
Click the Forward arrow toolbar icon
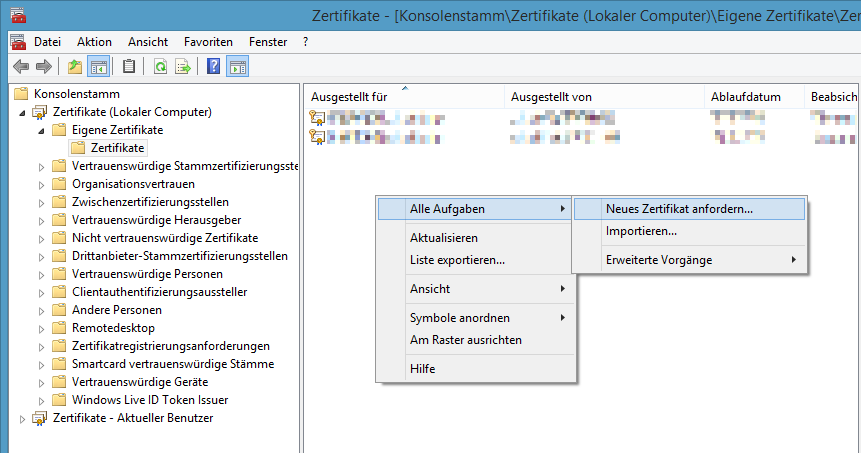[x=43, y=67]
